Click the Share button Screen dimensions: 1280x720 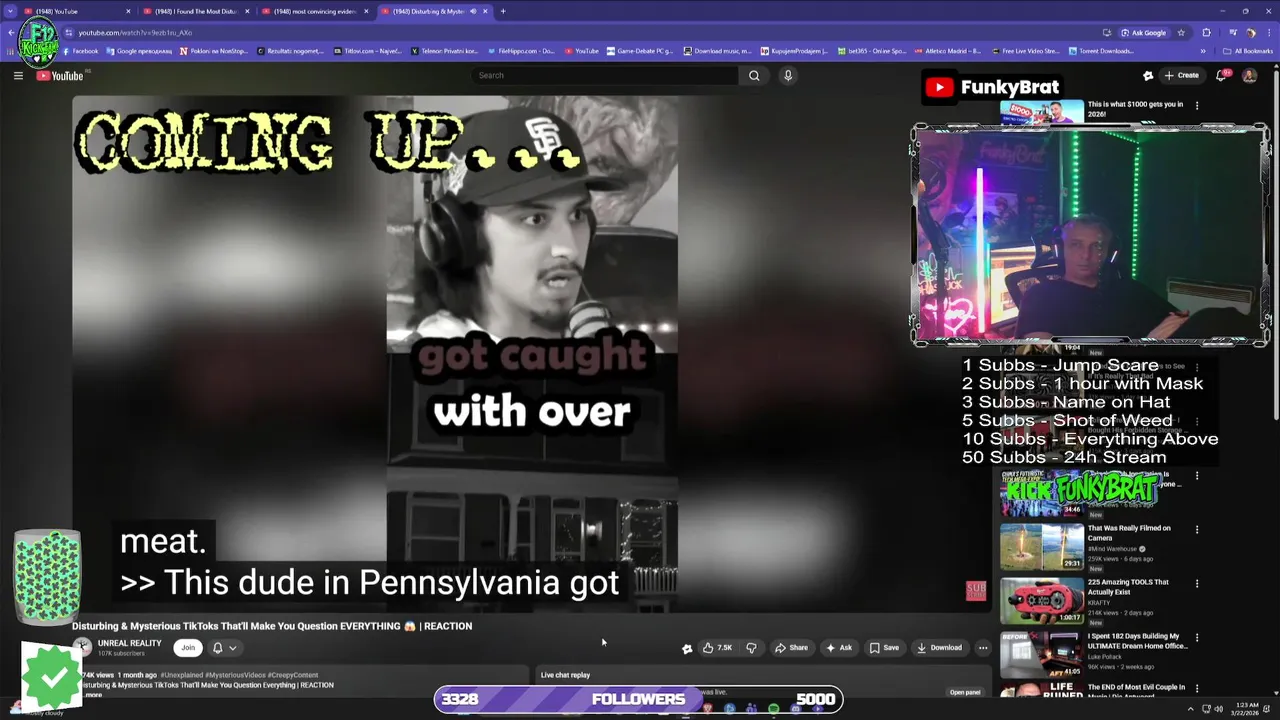point(791,648)
